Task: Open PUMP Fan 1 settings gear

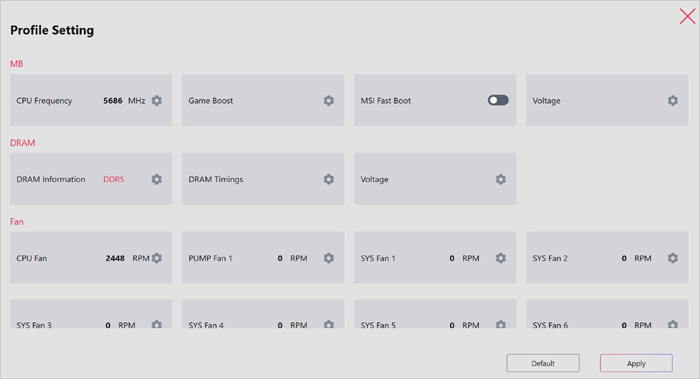Action: point(329,258)
